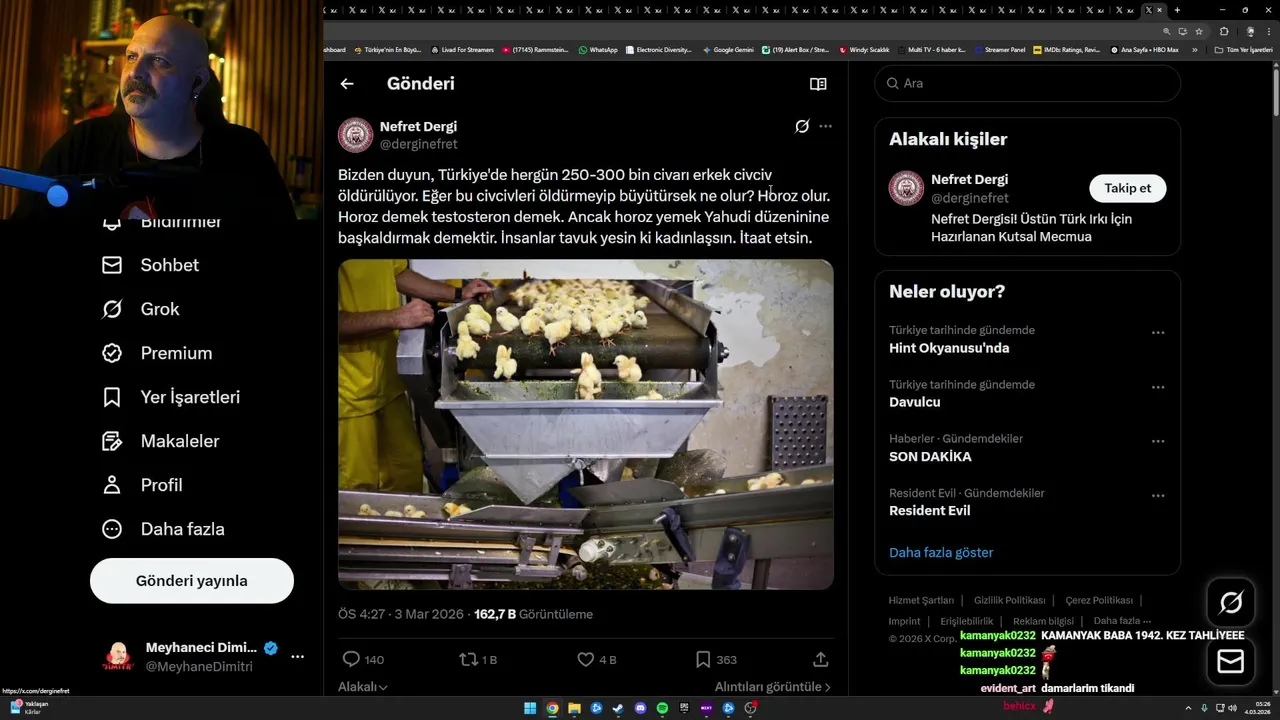Open Nefret Dergi profile in Alakalı kişiler
Screen dimensions: 1280x720
click(969, 180)
